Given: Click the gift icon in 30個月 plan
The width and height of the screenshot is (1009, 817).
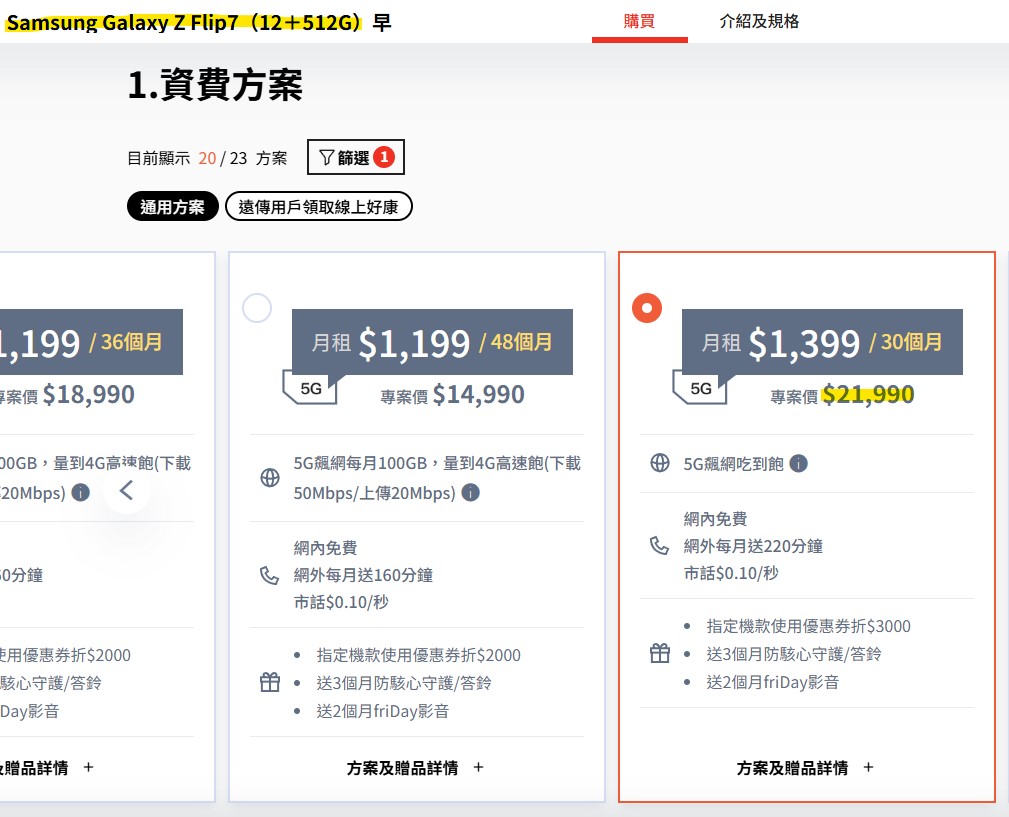Looking at the screenshot, I should (x=660, y=653).
